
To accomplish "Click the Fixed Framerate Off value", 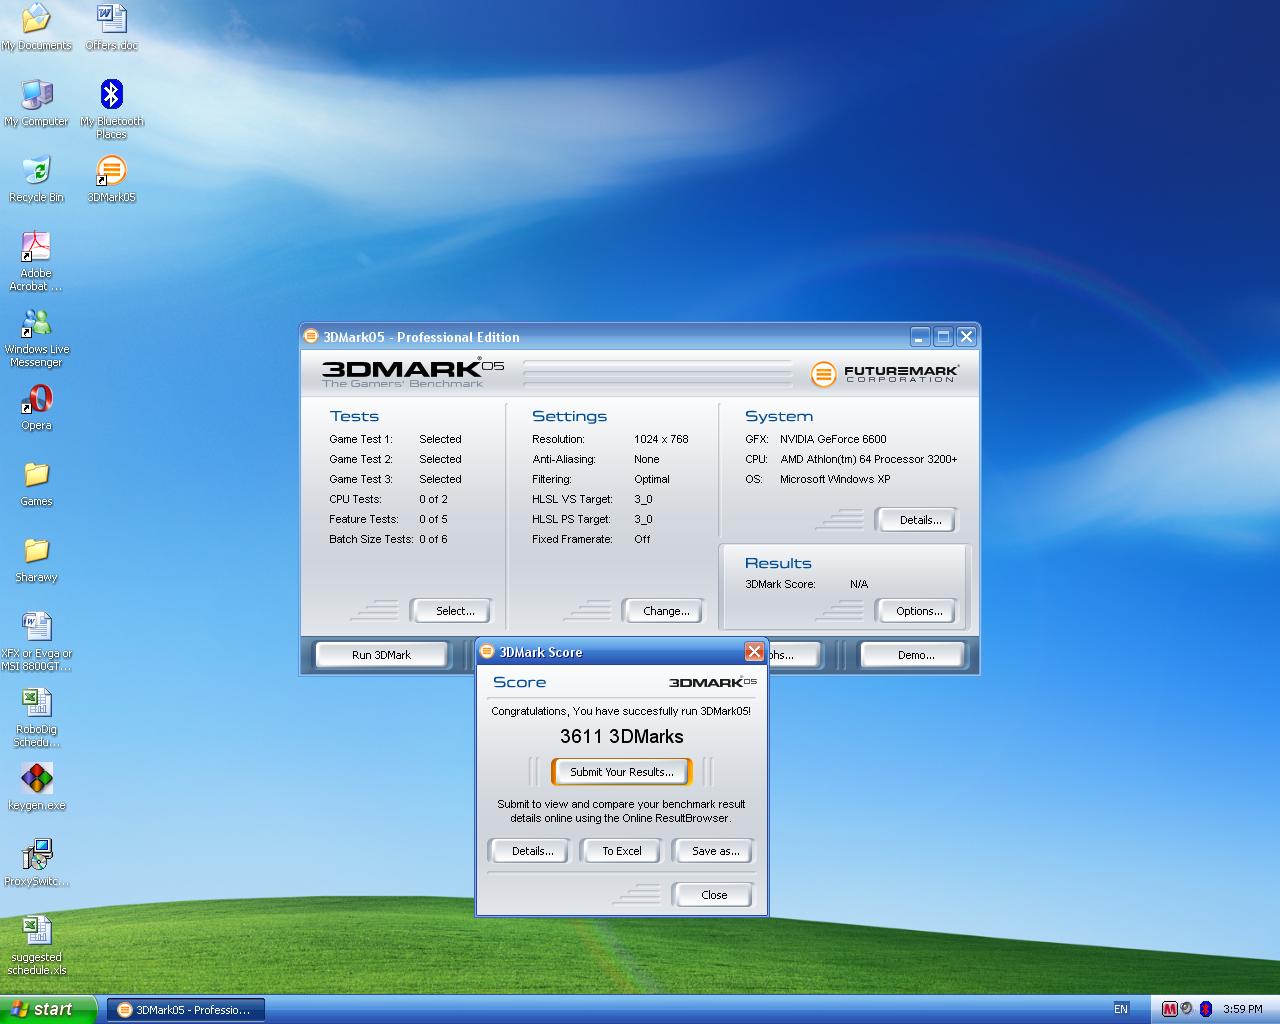I will (x=642, y=539).
